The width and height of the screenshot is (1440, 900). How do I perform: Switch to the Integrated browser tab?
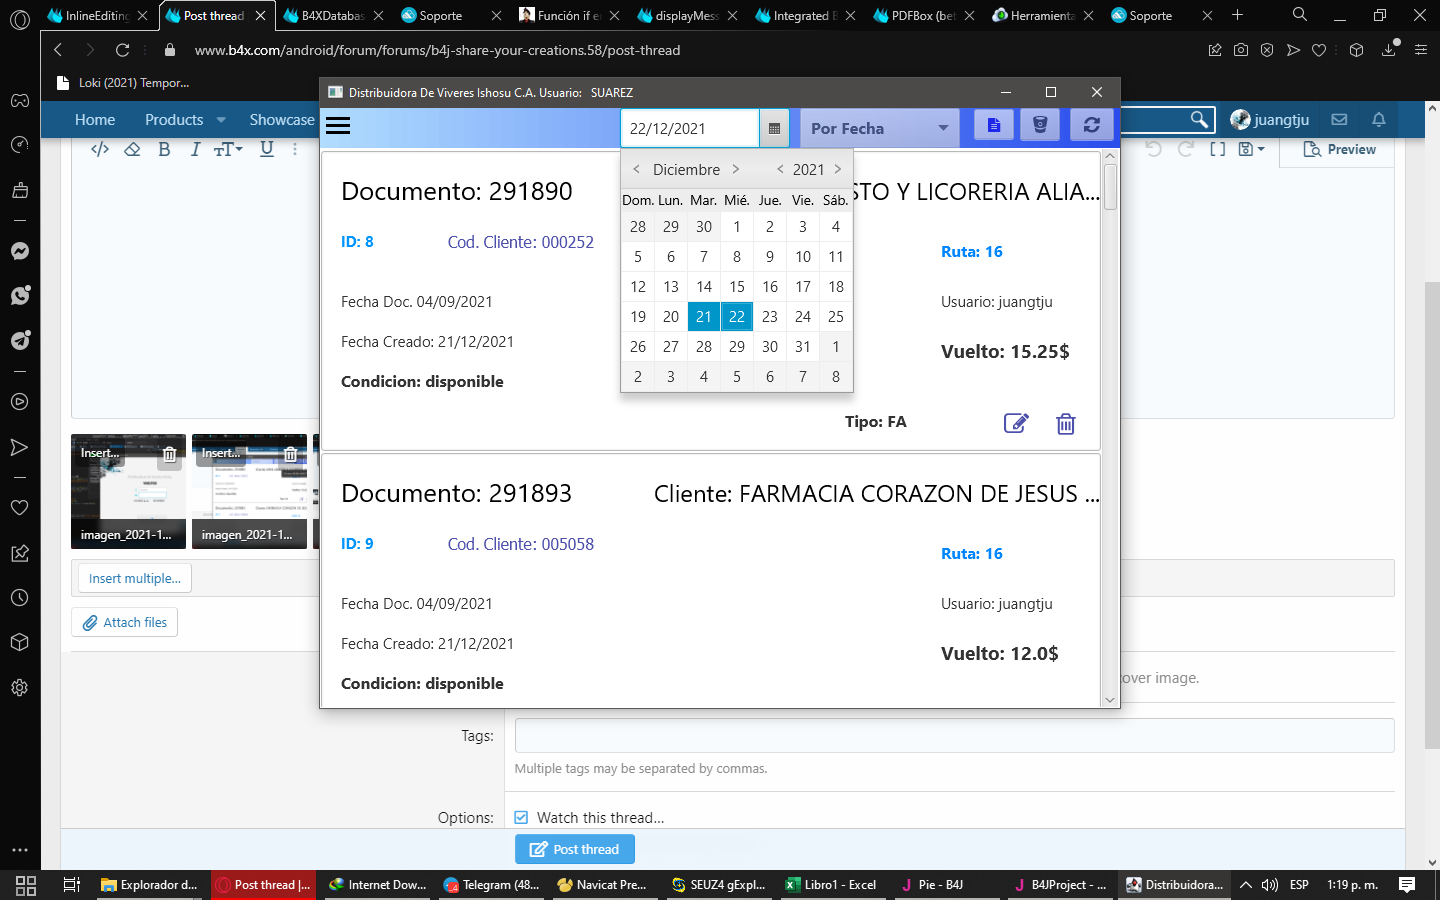click(807, 16)
